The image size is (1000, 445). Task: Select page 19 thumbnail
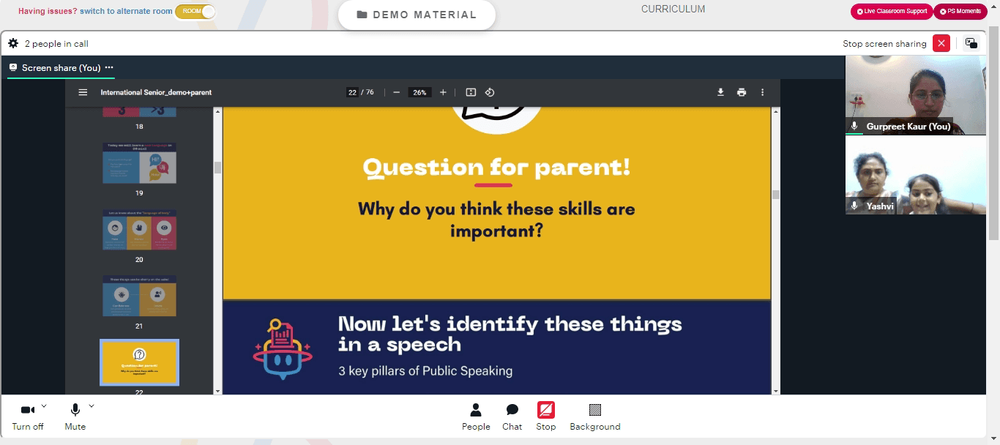click(x=140, y=163)
